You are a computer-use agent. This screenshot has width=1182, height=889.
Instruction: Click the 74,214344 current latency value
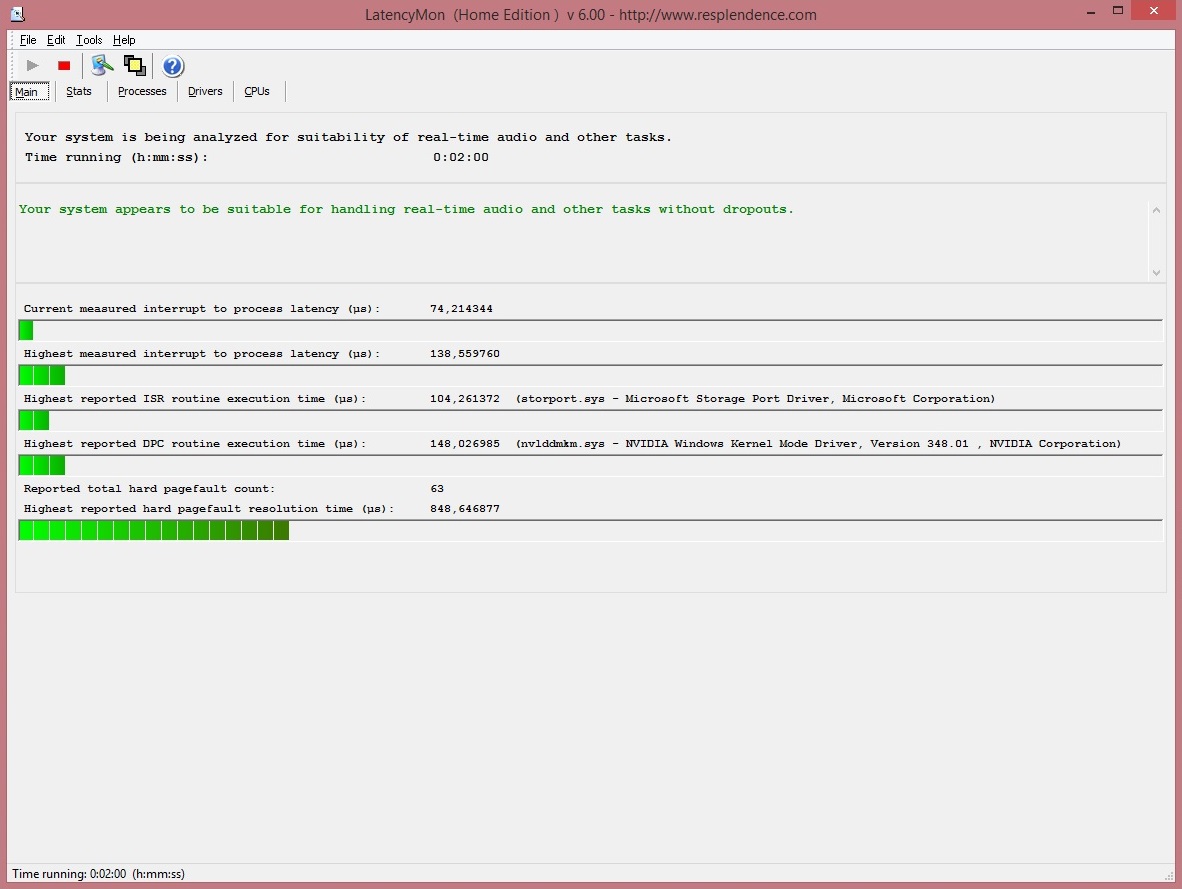461,308
